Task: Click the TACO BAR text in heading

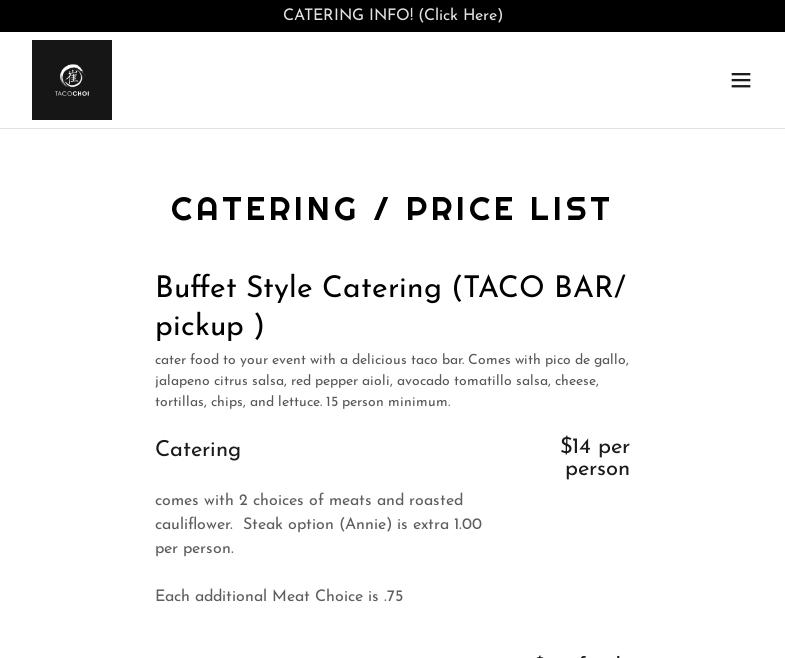Action: (x=538, y=289)
